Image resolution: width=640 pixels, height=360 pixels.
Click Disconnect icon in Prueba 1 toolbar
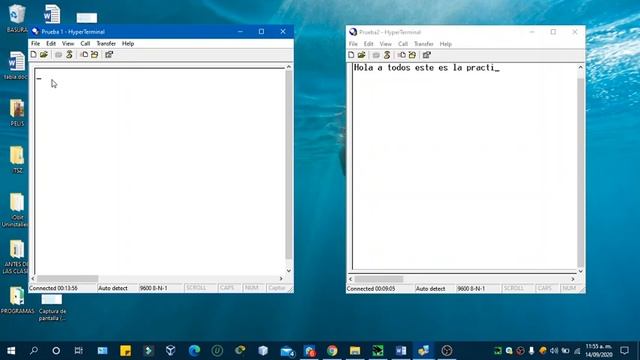click(69, 54)
